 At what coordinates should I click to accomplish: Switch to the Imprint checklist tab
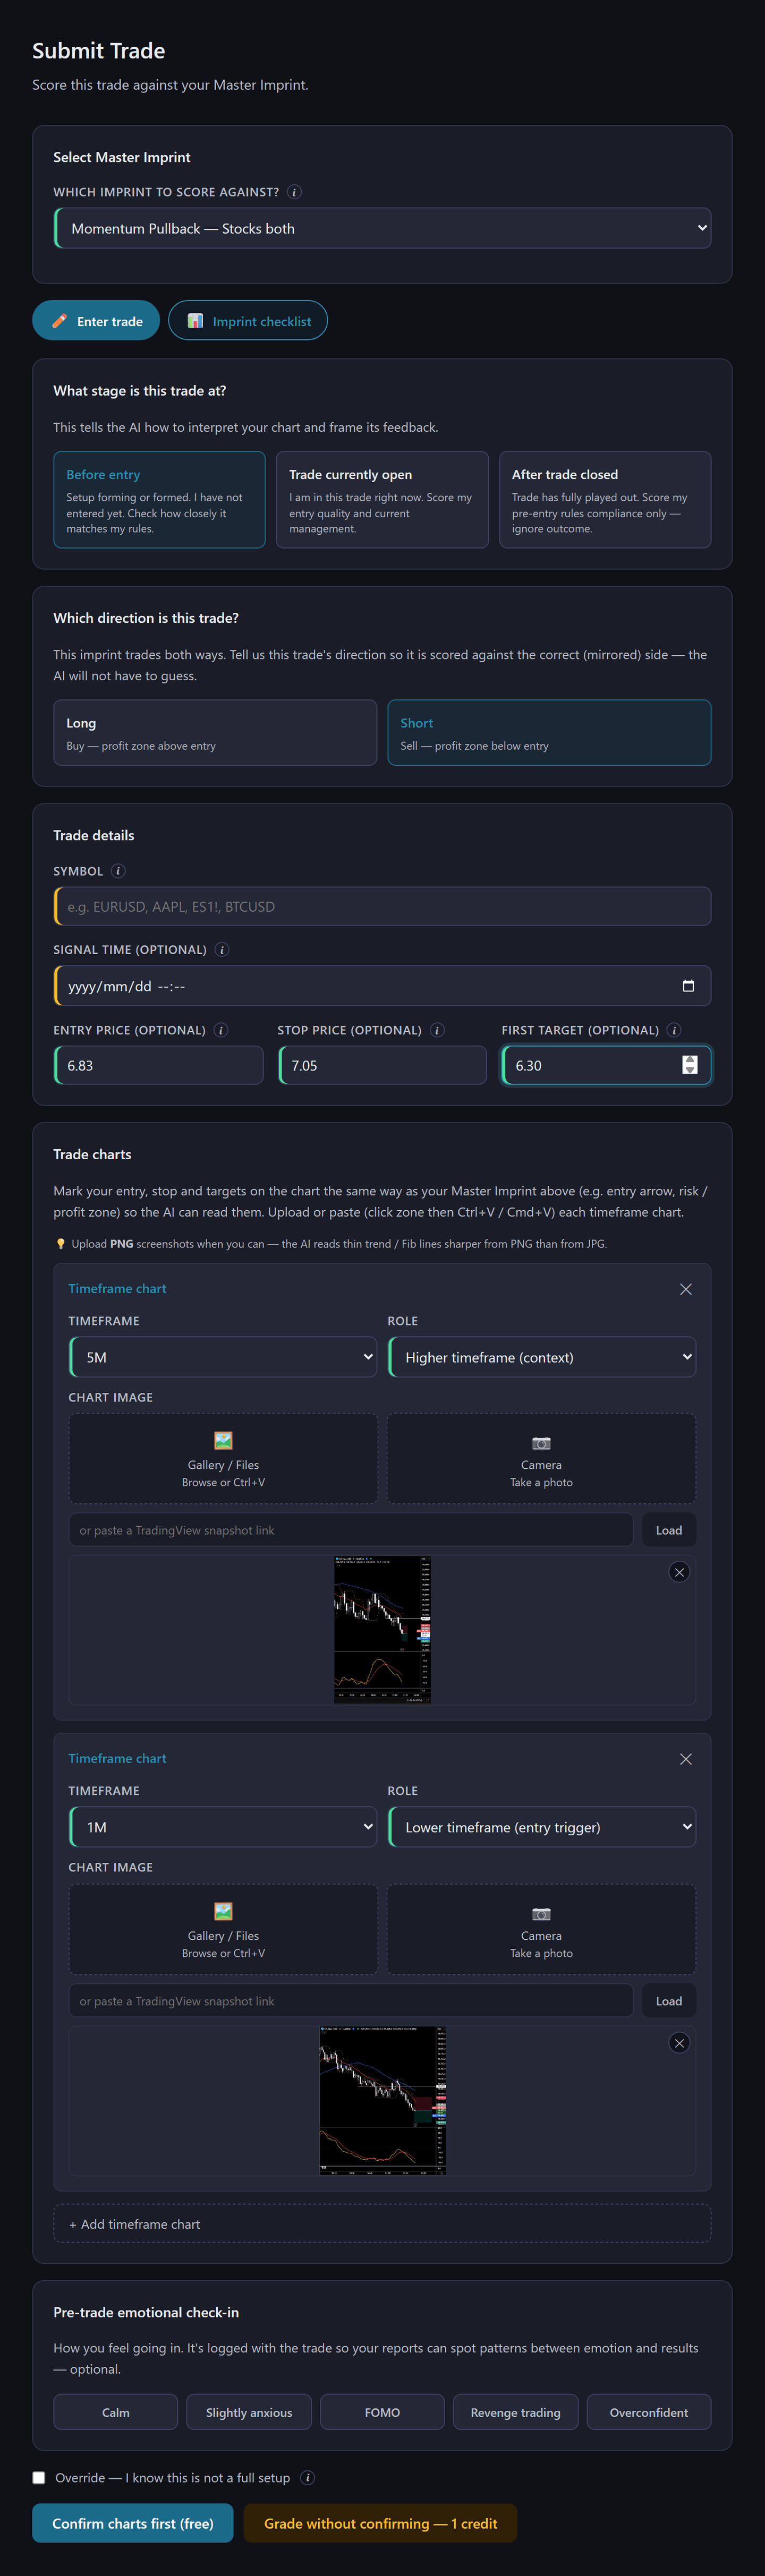pos(248,321)
